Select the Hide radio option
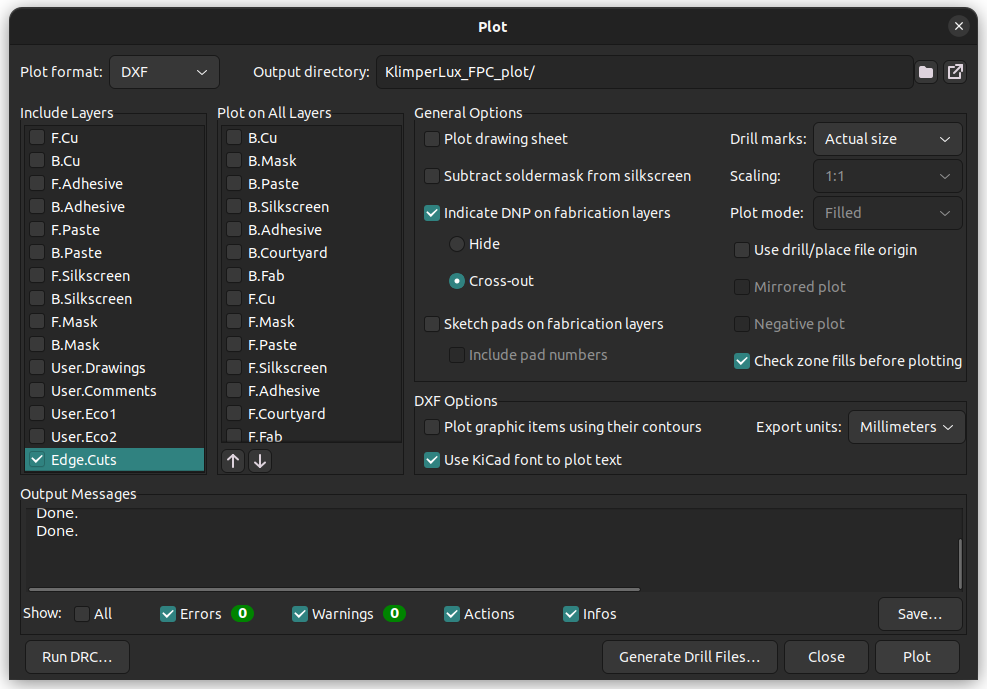 click(x=457, y=244)
